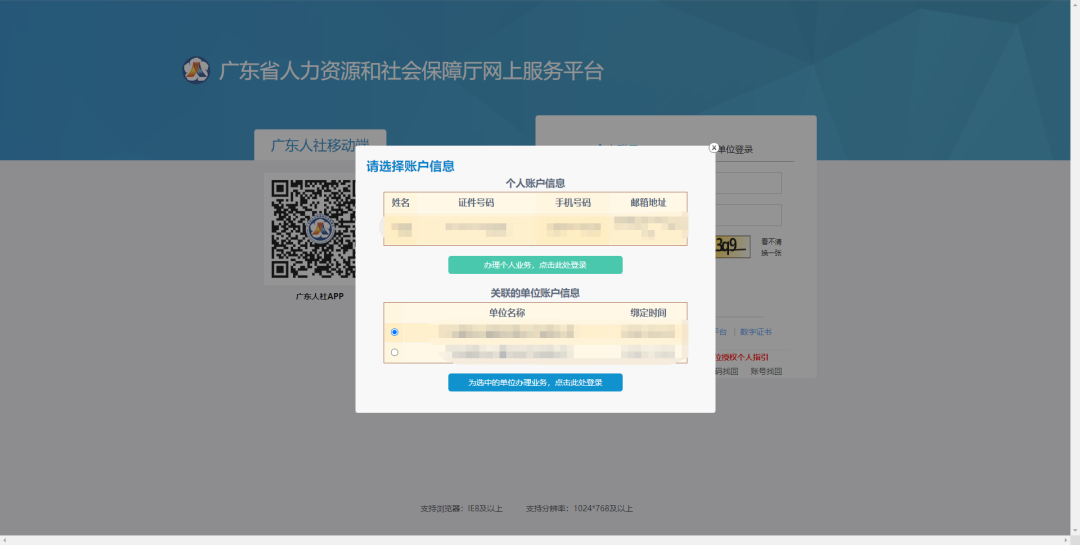The width and height of the screenshot is (1080, 545).
Task: Click the 绑定时间 column header
Action: [x=648, y=313]
